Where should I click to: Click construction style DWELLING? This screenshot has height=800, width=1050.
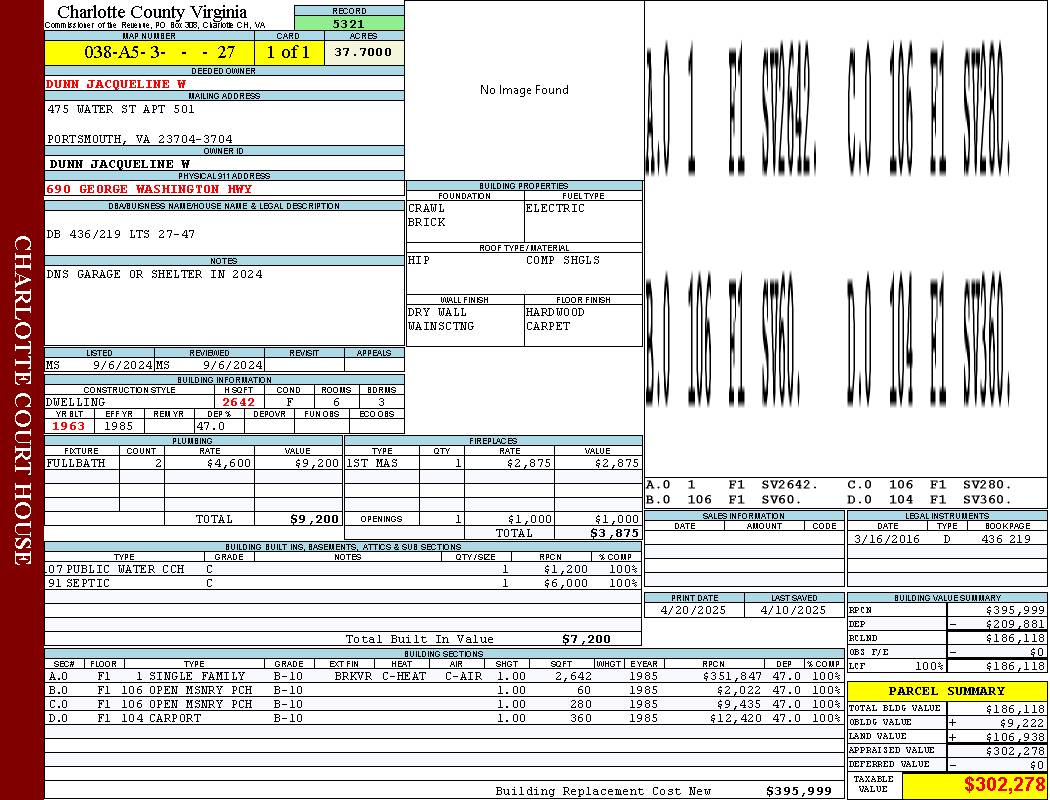tap(76, 402)
